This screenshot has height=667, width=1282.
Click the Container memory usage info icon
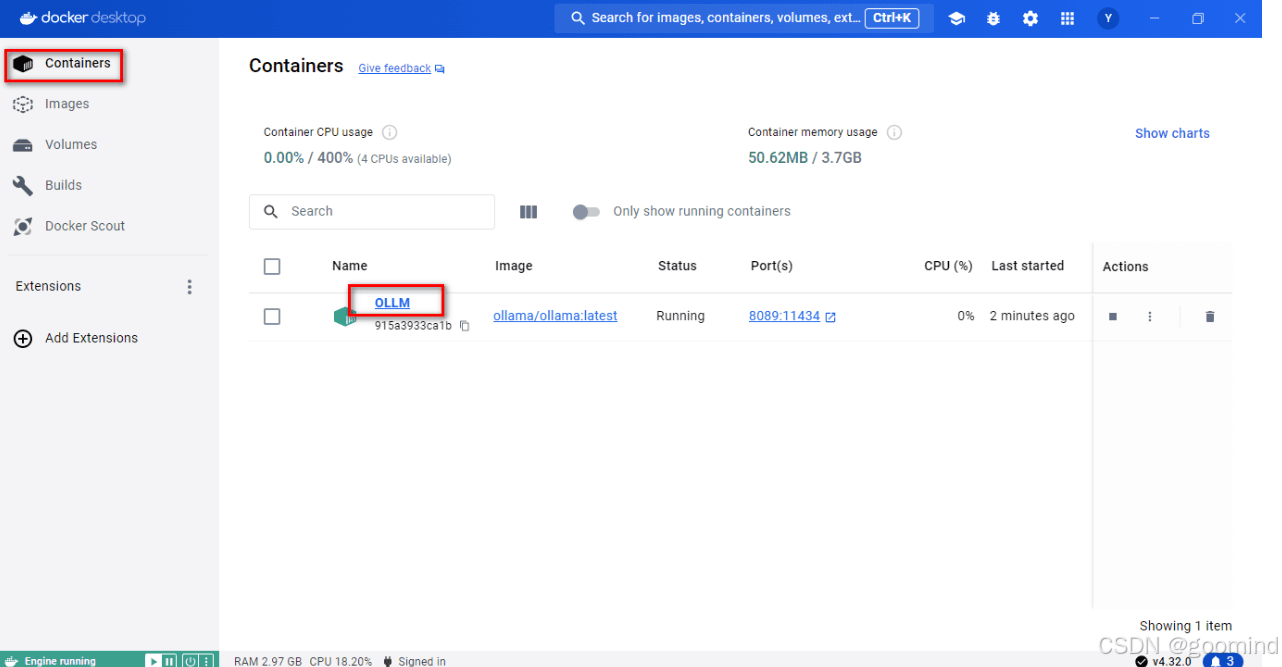click(x=895, y=132)
